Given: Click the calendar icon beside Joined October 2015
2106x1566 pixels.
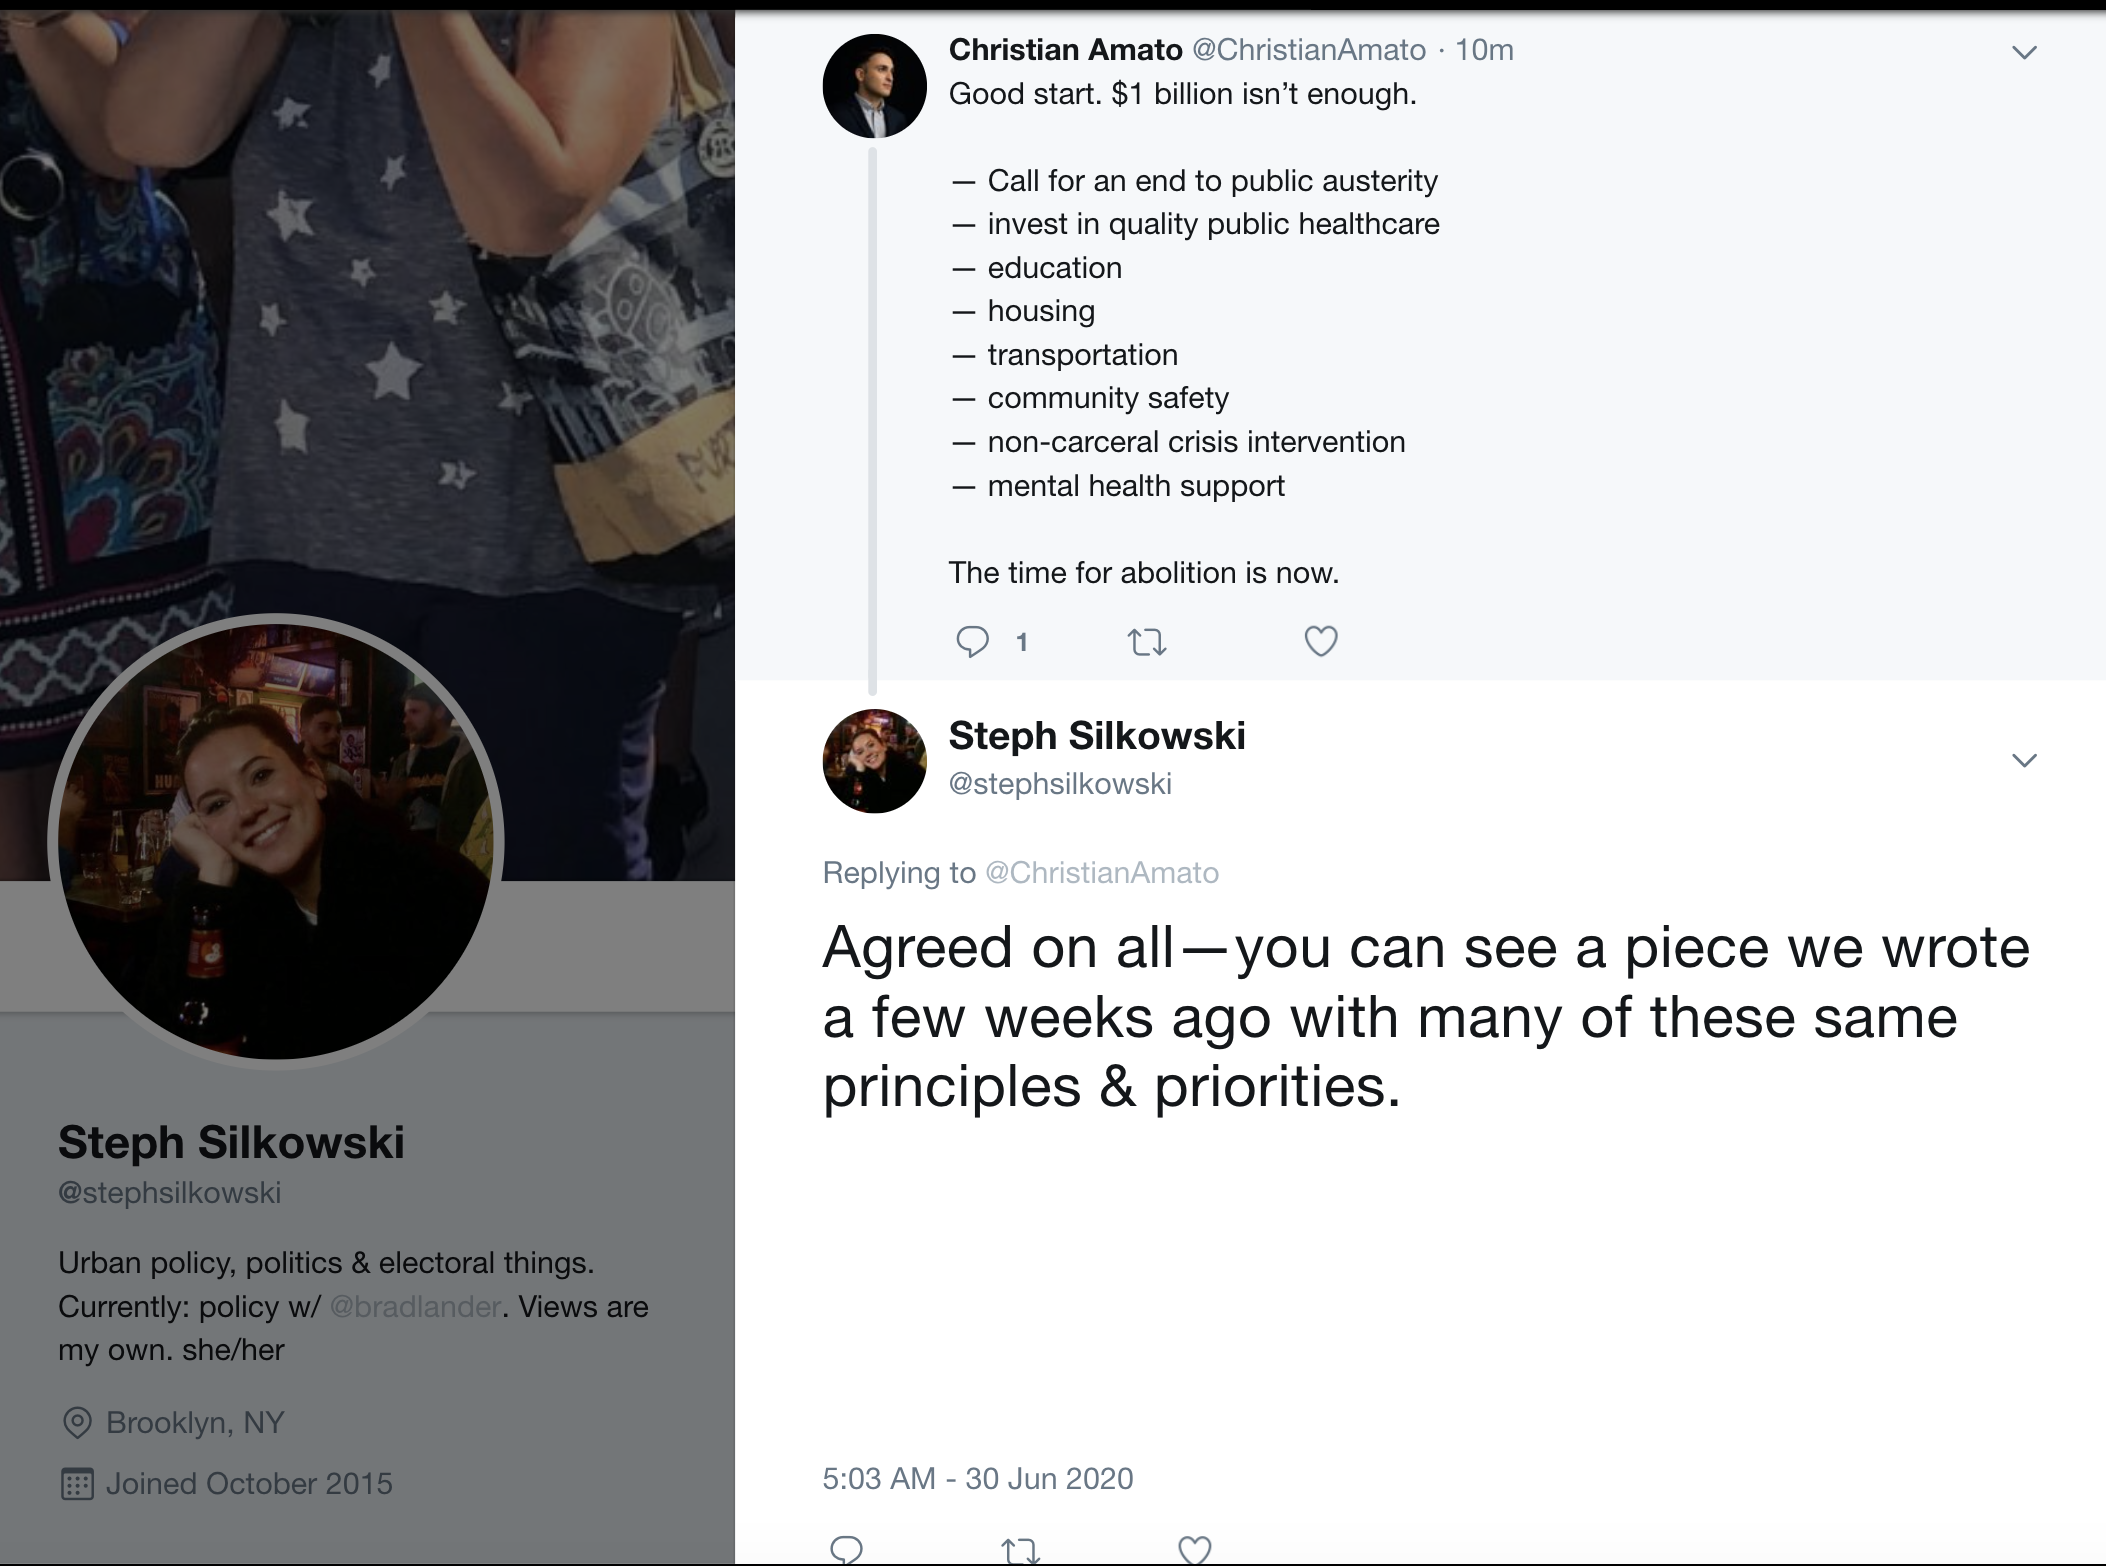Looking at the screenshot, I should click(x=77, y=1484).
